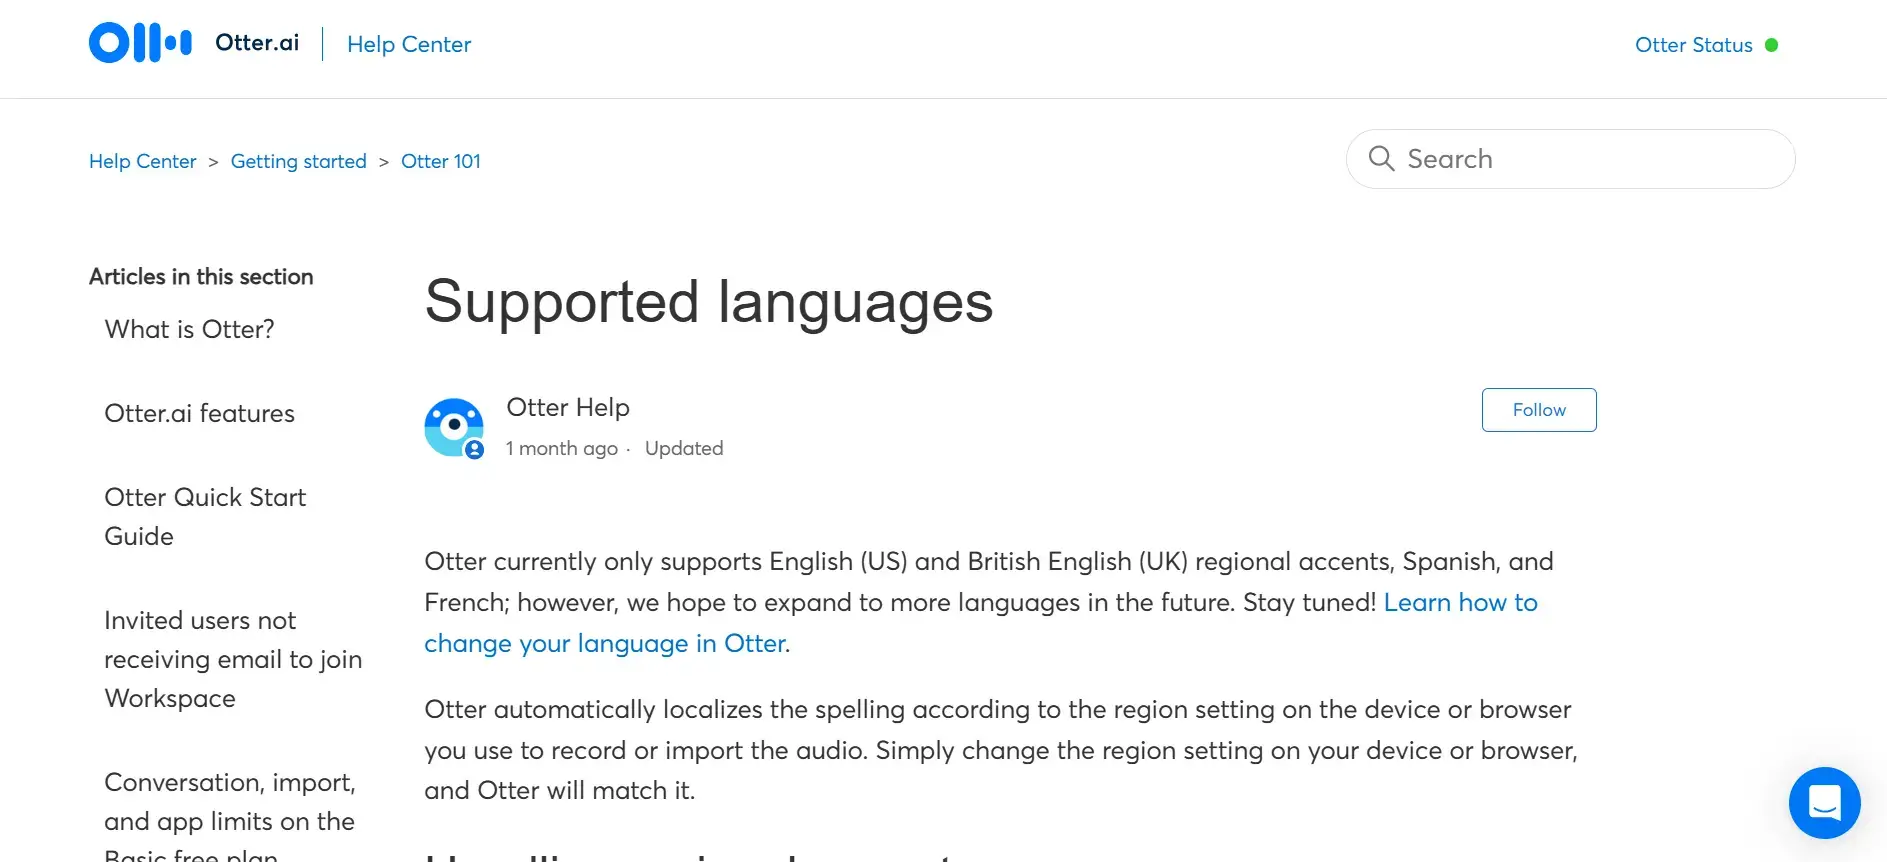This screenshot has width=1887, height=862.
Task: Follow this Supported languages article
Action: click(1538, 410)
